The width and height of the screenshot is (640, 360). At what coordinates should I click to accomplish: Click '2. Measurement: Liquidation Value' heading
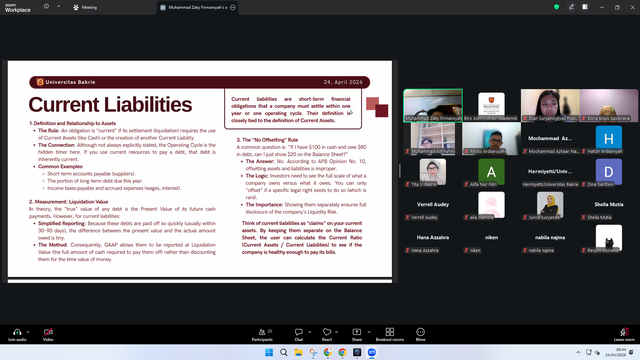tap(69, 202)
